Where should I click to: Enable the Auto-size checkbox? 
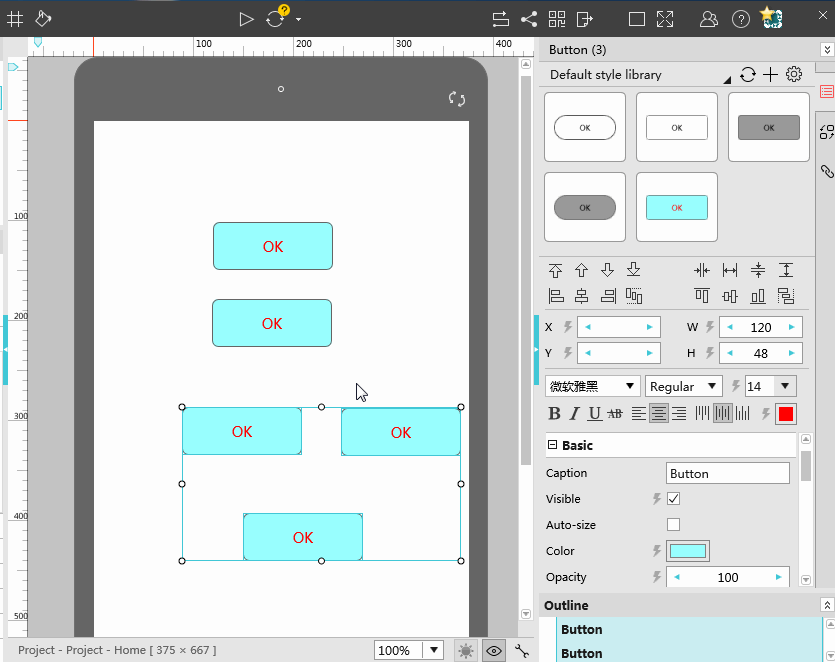tap(673, 525)
